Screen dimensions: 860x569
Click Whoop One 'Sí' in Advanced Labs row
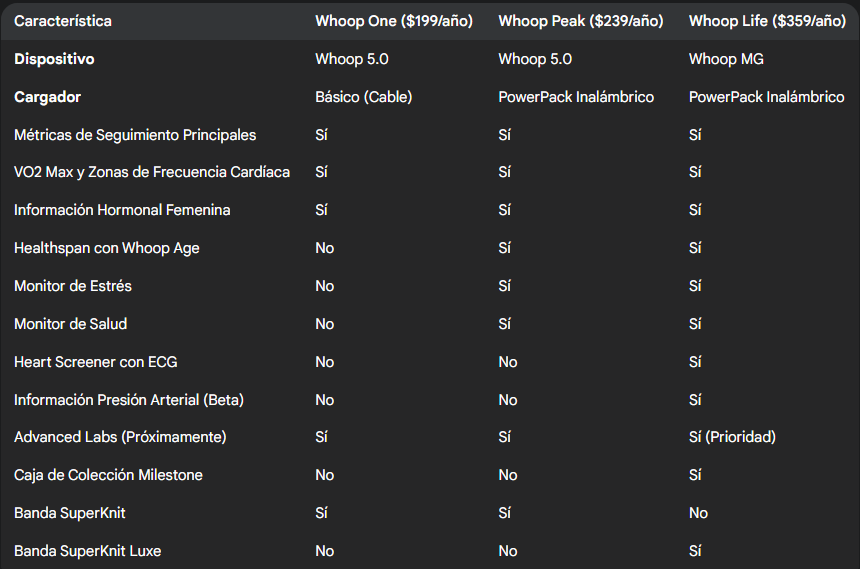[321, 437]
